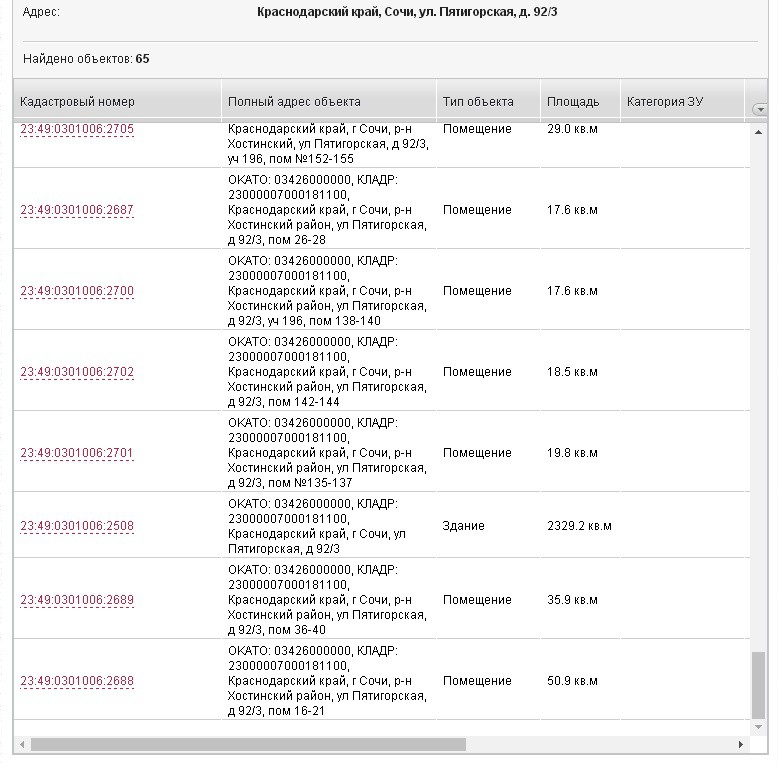
Task: Sort by Кадастровый номер column header
Action: click(x=77, y=102)
